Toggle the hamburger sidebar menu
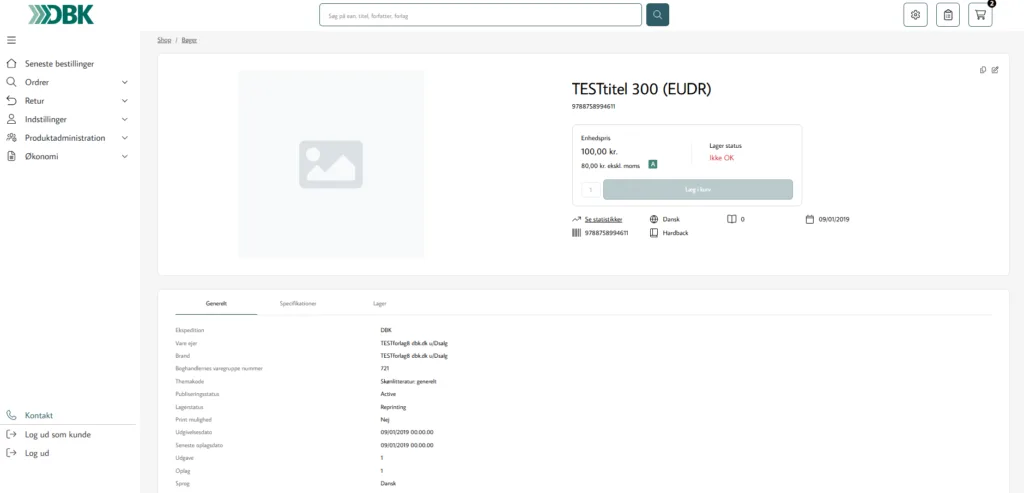This screenshot has height=493, width=1024. tap(11, 40)
